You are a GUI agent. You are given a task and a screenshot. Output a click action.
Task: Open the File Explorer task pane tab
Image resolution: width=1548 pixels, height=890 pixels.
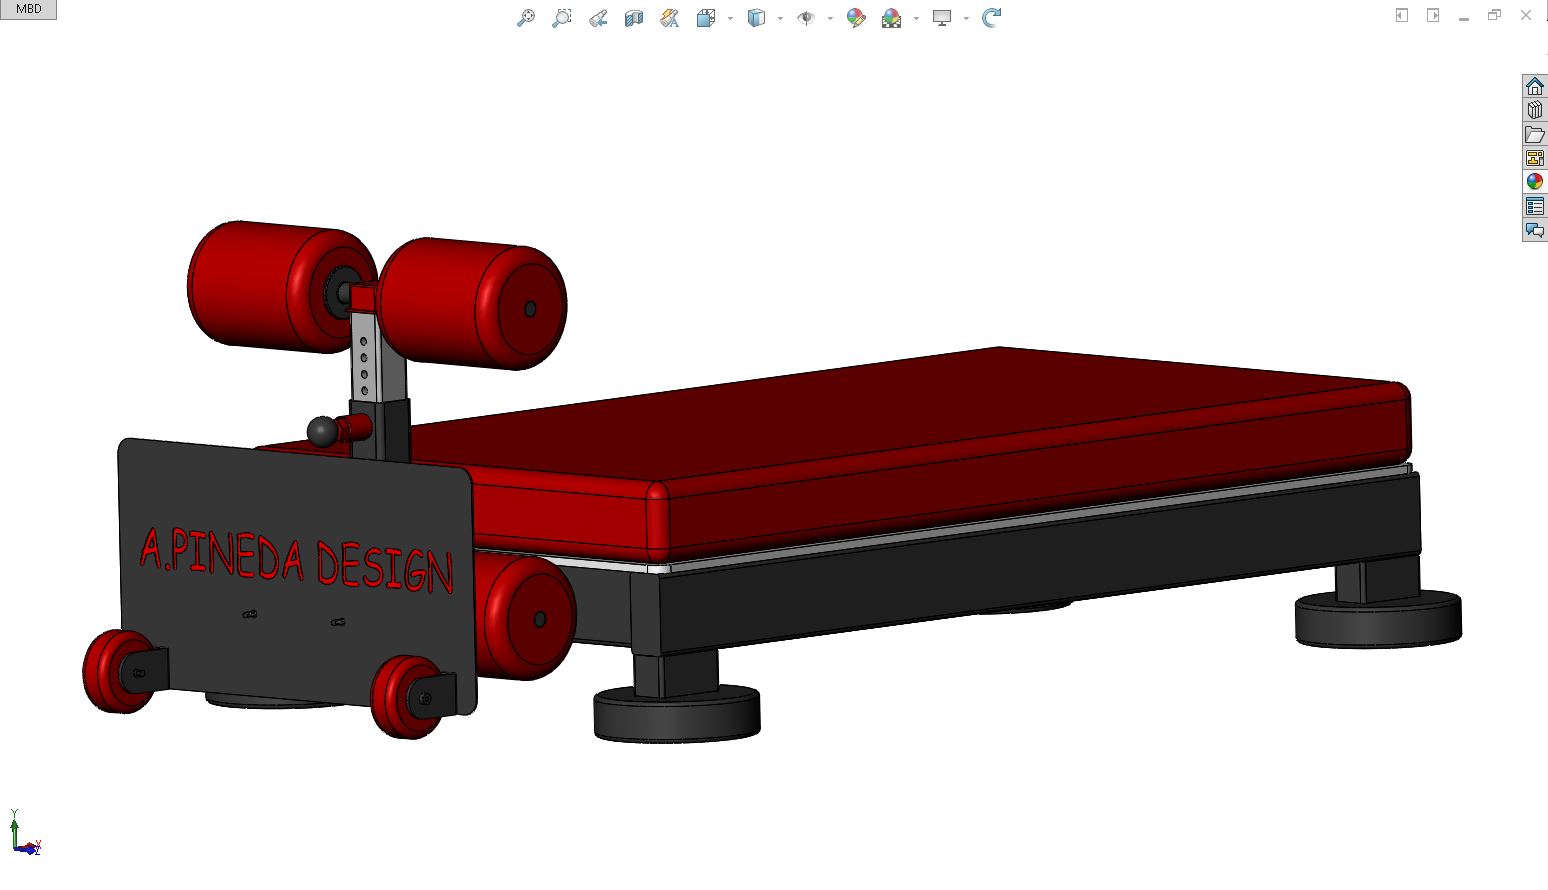point(1535,134)
